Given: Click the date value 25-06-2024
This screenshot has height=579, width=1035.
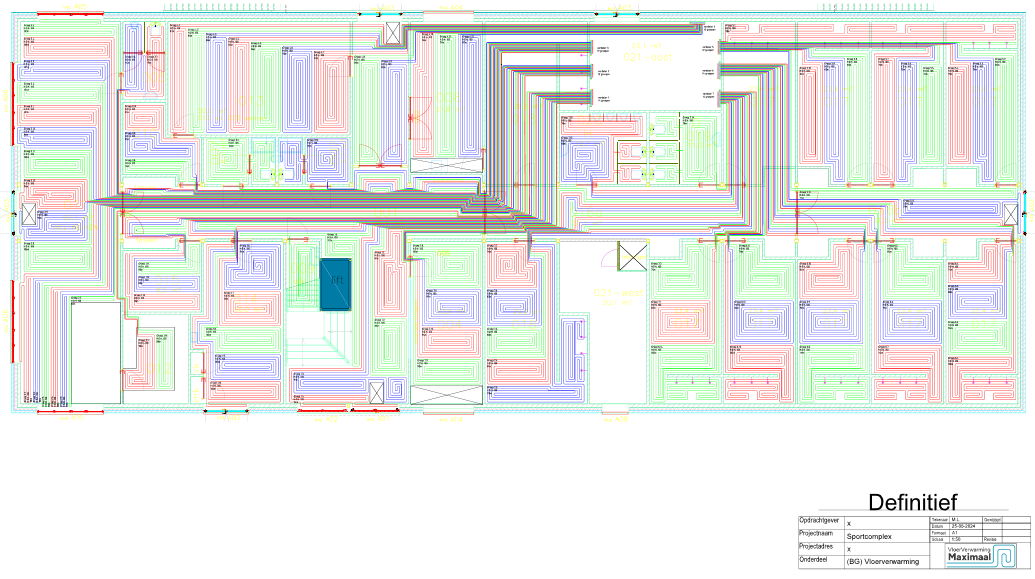Looking at the screenshot, I should (966, 527).
